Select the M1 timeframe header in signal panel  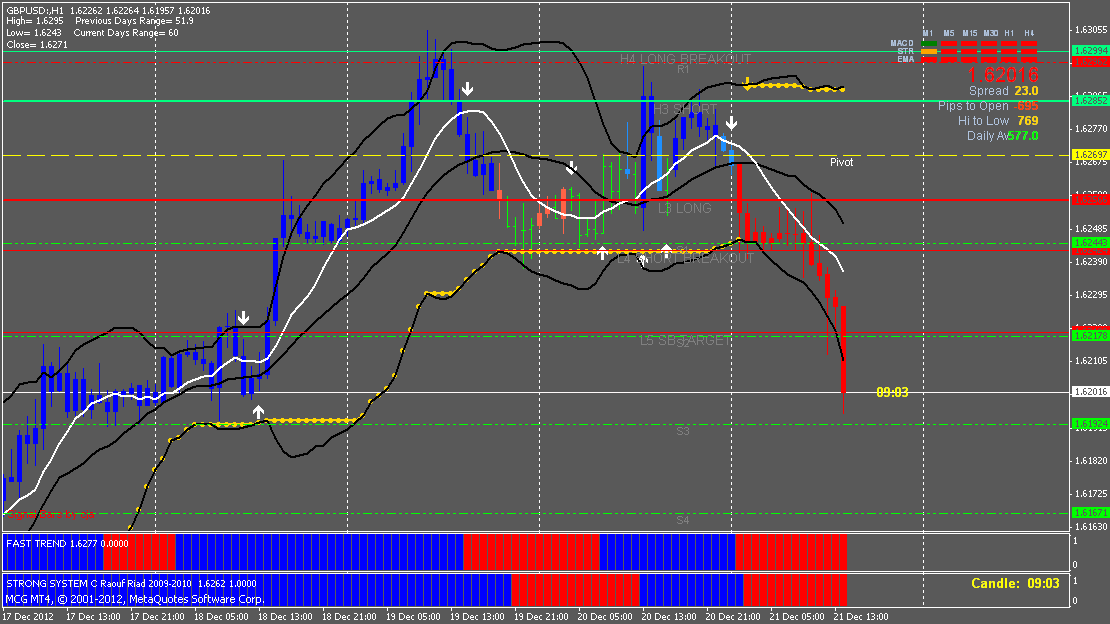[x=928, y=33]
